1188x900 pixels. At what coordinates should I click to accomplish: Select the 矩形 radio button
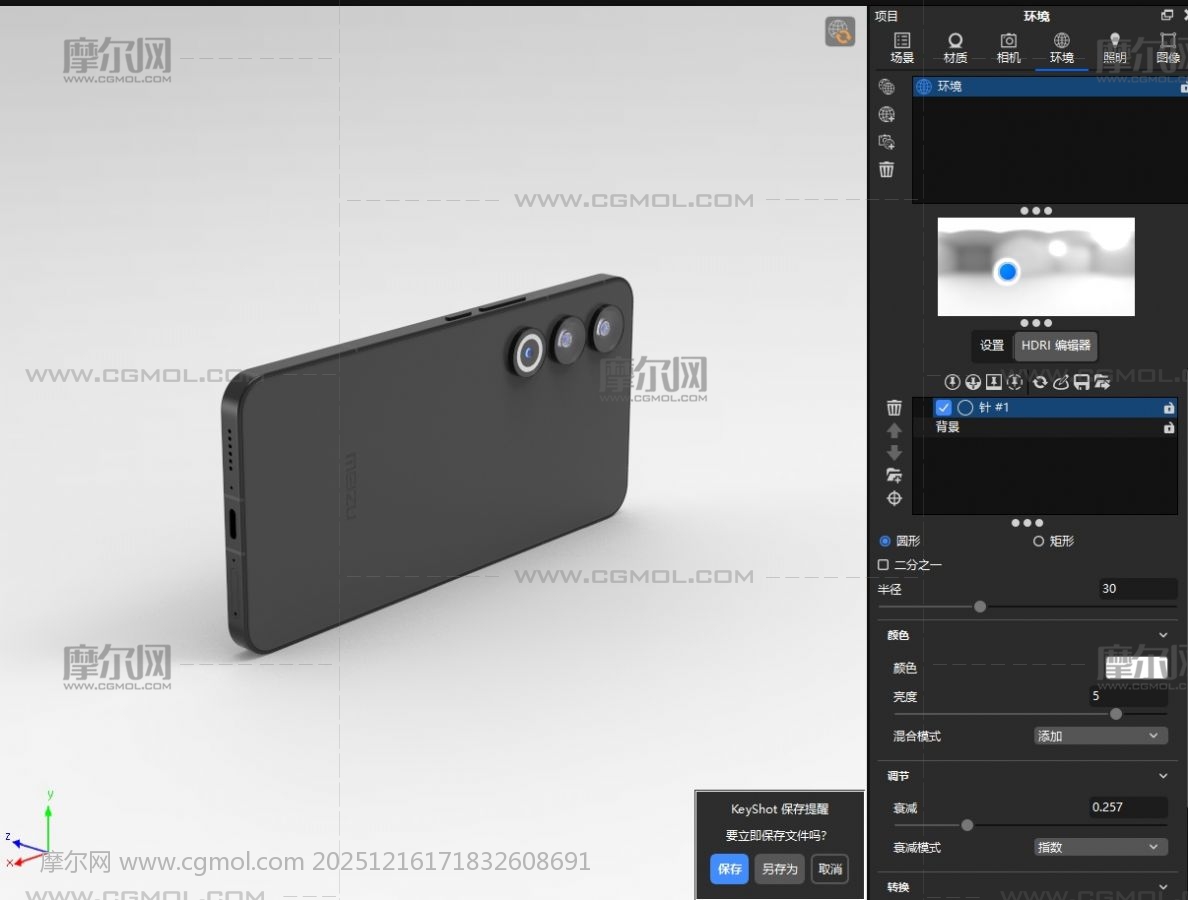pyautogui.click(x=1038, y=541)
